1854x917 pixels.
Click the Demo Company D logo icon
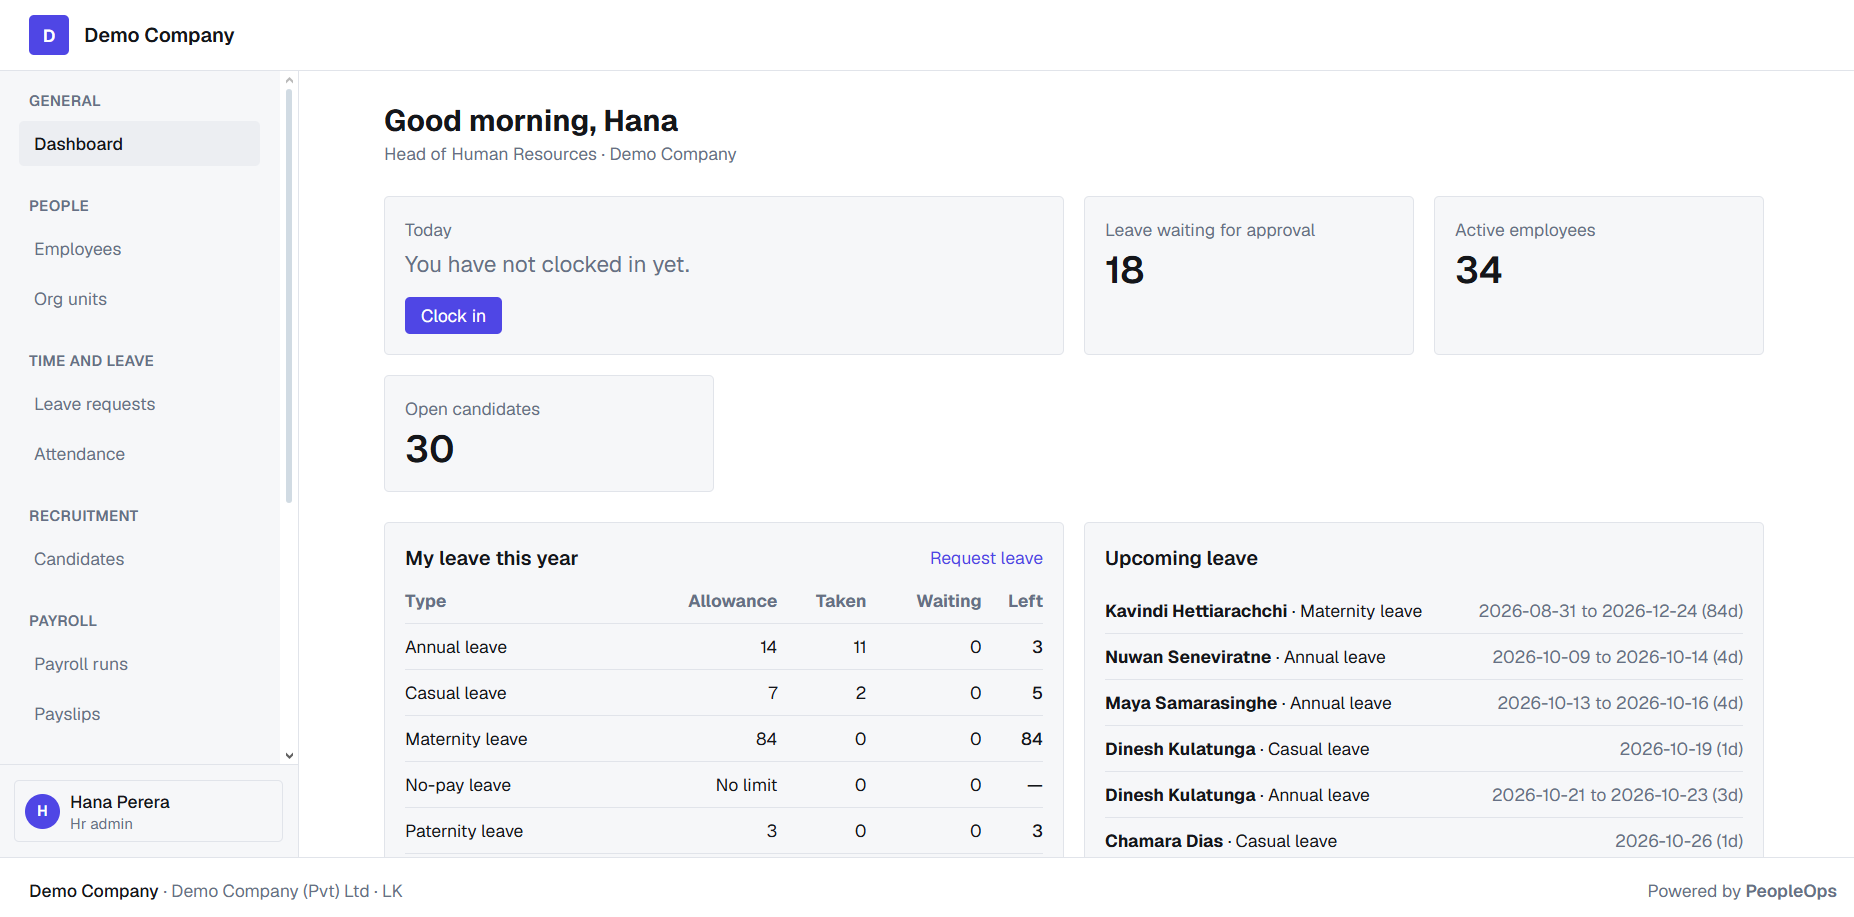pyautogui.click(x=49, y=35)
